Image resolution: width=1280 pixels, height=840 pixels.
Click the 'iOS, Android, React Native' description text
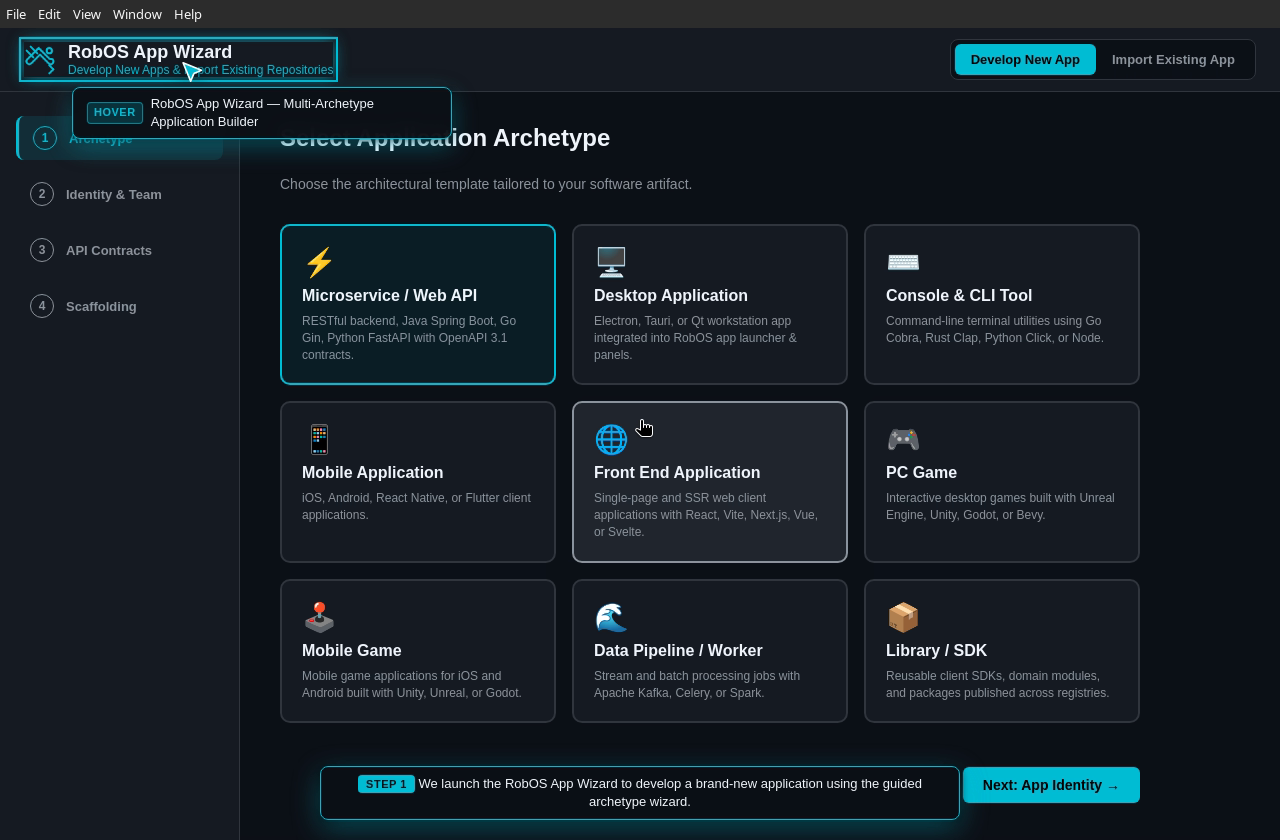(416, 506)
